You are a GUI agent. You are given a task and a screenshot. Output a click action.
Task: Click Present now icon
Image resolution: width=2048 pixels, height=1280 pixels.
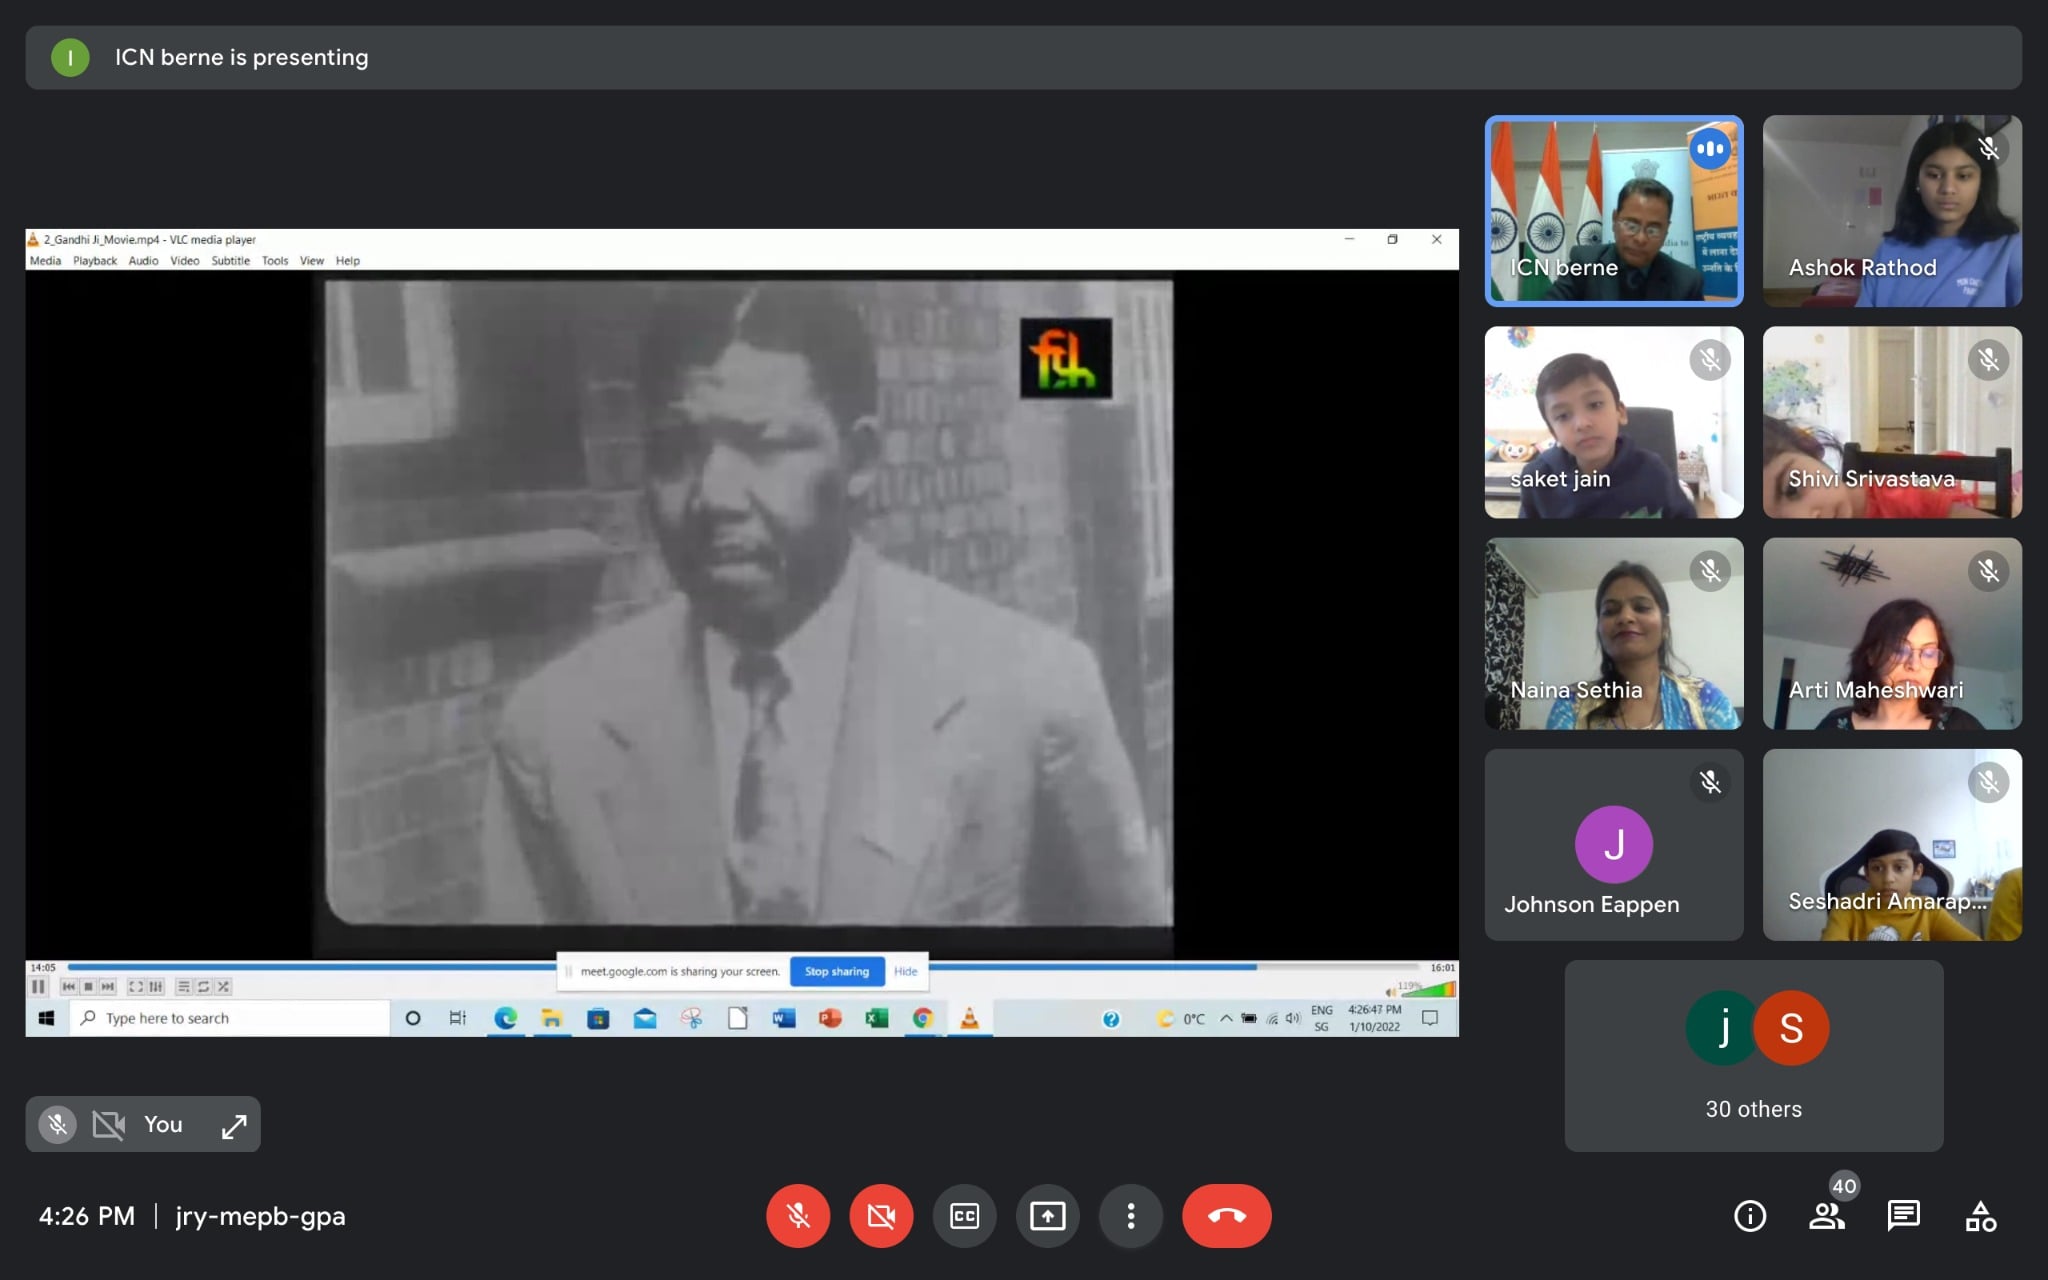click(x=1047, y=1216)
